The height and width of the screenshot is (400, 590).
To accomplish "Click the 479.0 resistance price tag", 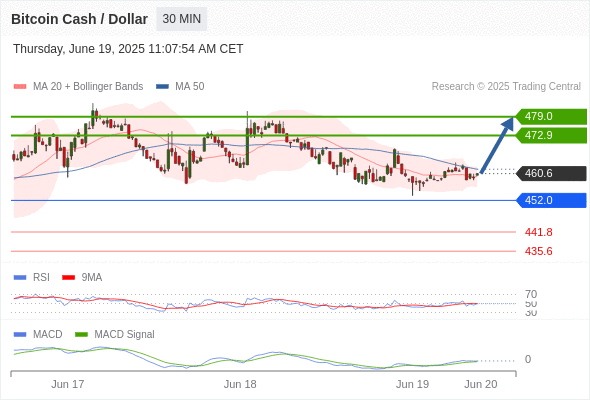I will [x=551, y=116].
